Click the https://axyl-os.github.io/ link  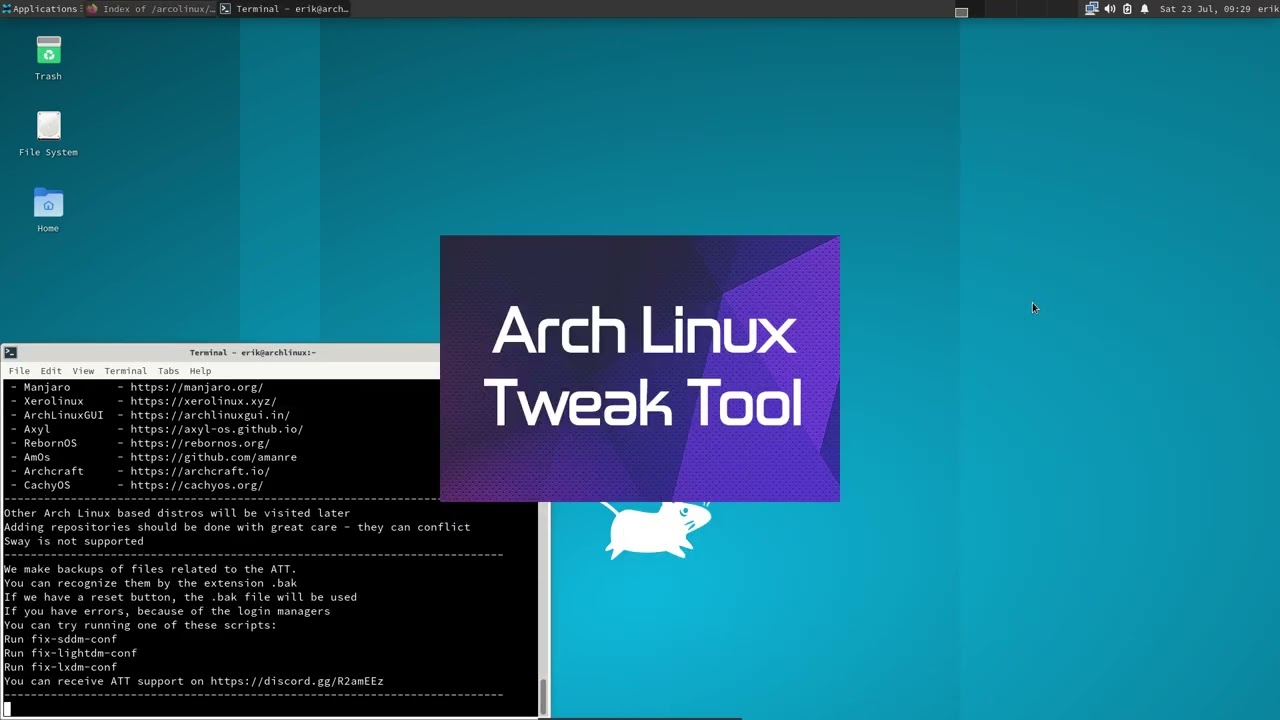[217, 429]
